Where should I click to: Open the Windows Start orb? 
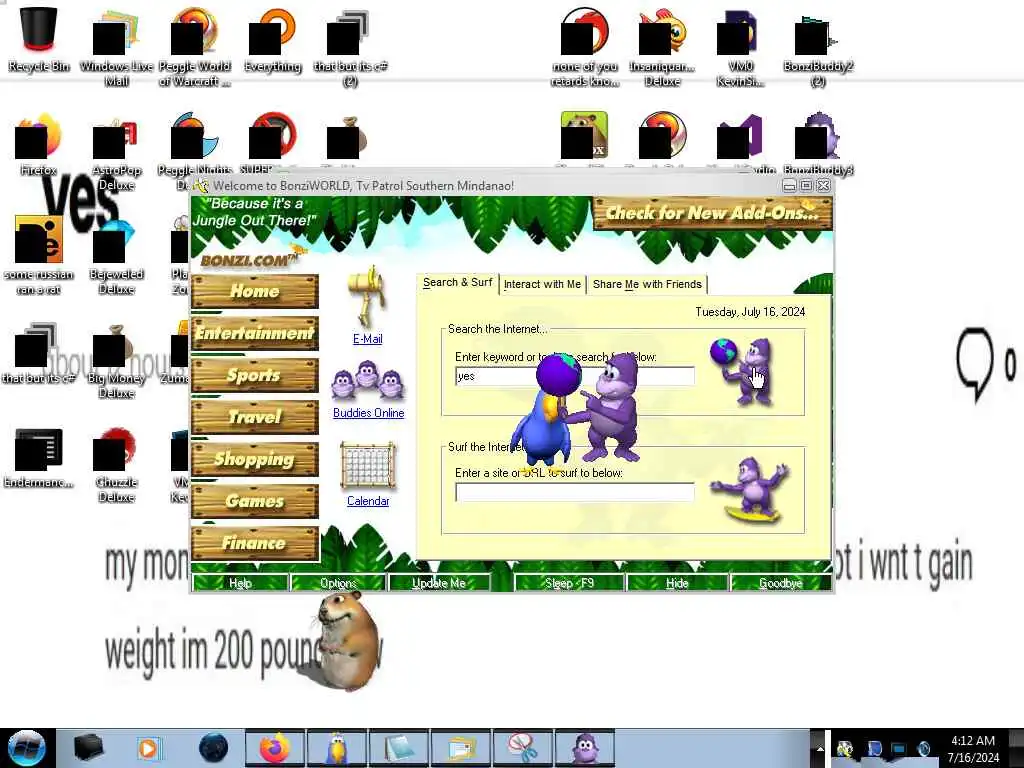27,748
